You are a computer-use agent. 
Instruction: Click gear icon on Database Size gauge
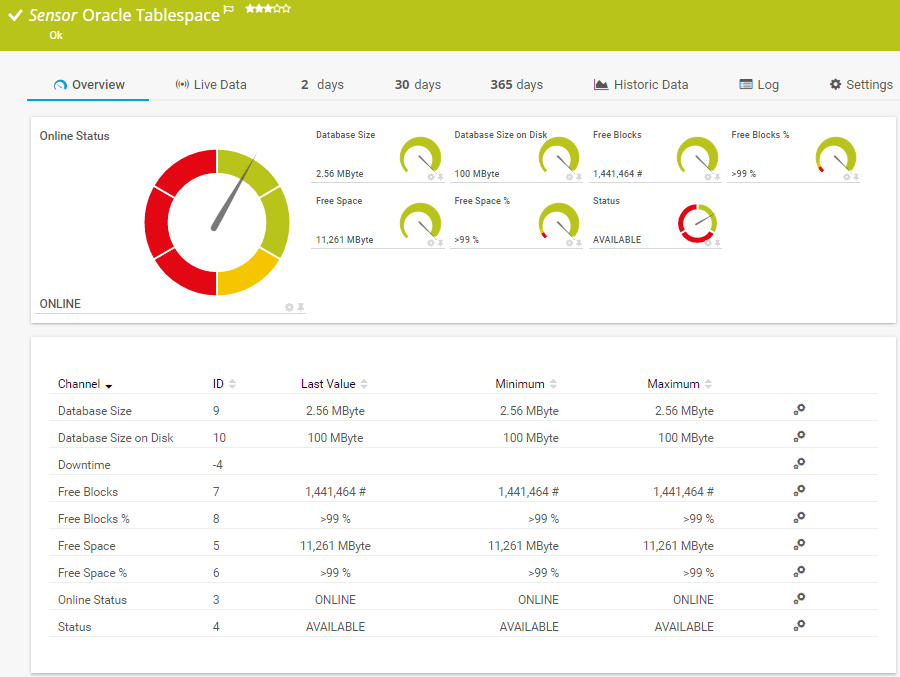(431, 177)
